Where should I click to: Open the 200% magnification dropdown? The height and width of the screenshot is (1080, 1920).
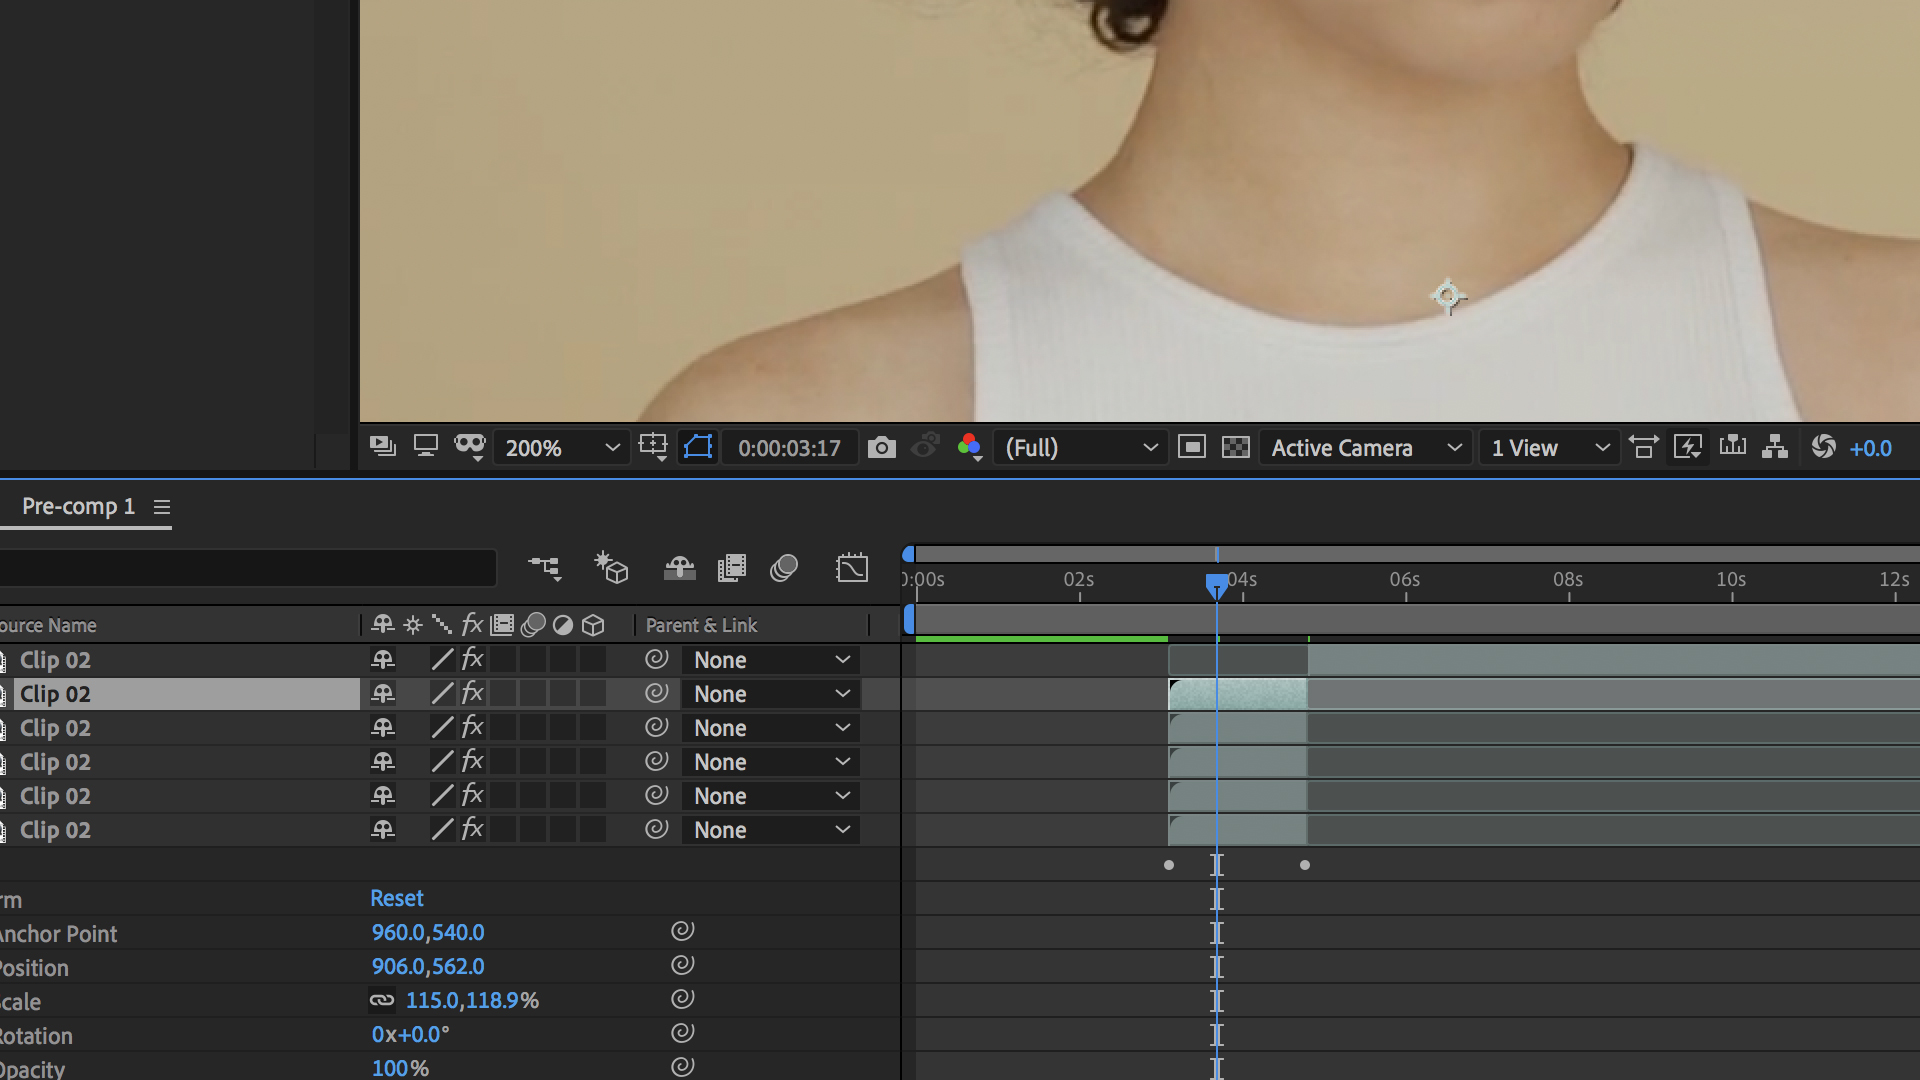[561, 448]
